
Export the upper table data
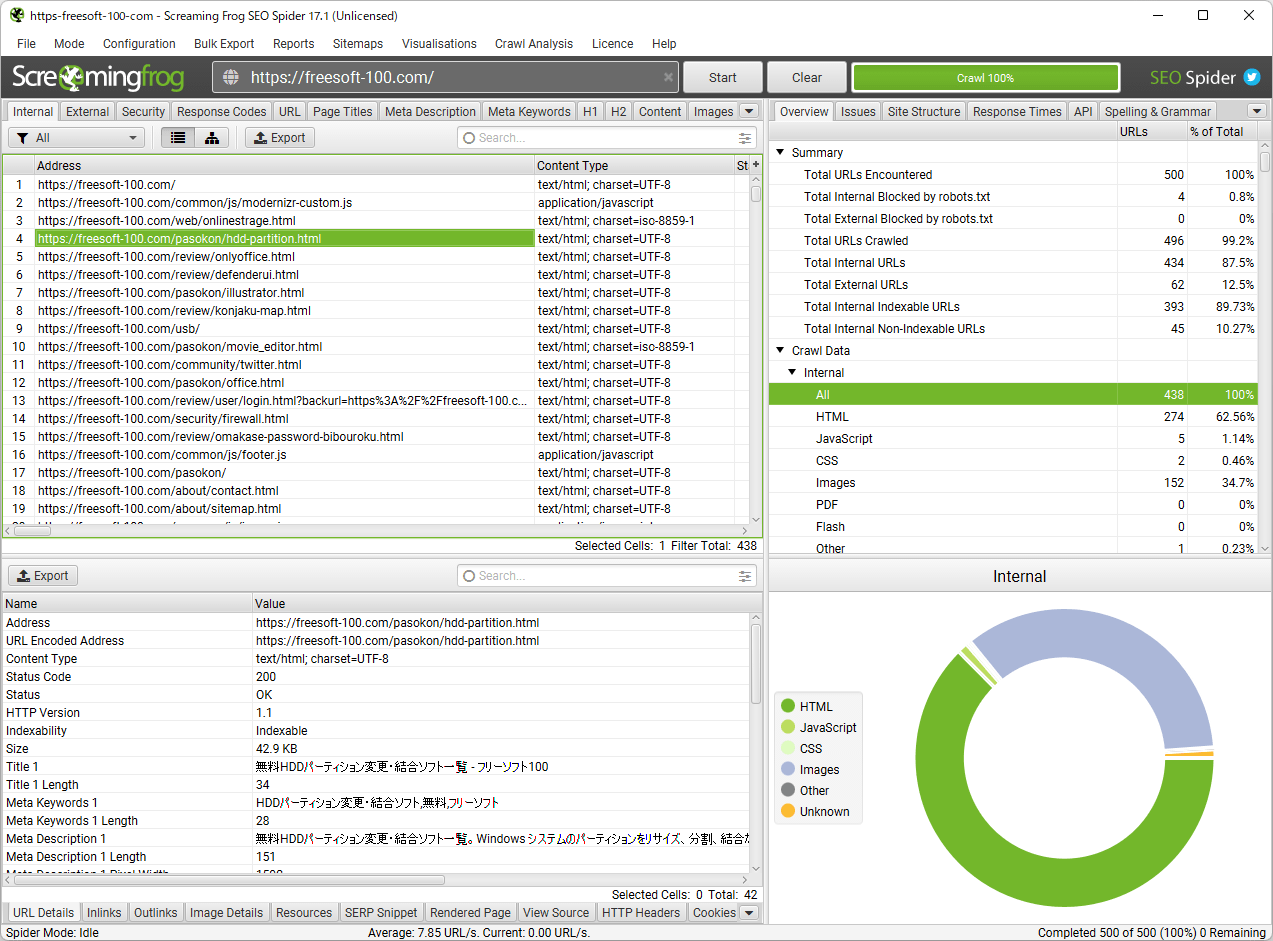[x=280, y=138]
